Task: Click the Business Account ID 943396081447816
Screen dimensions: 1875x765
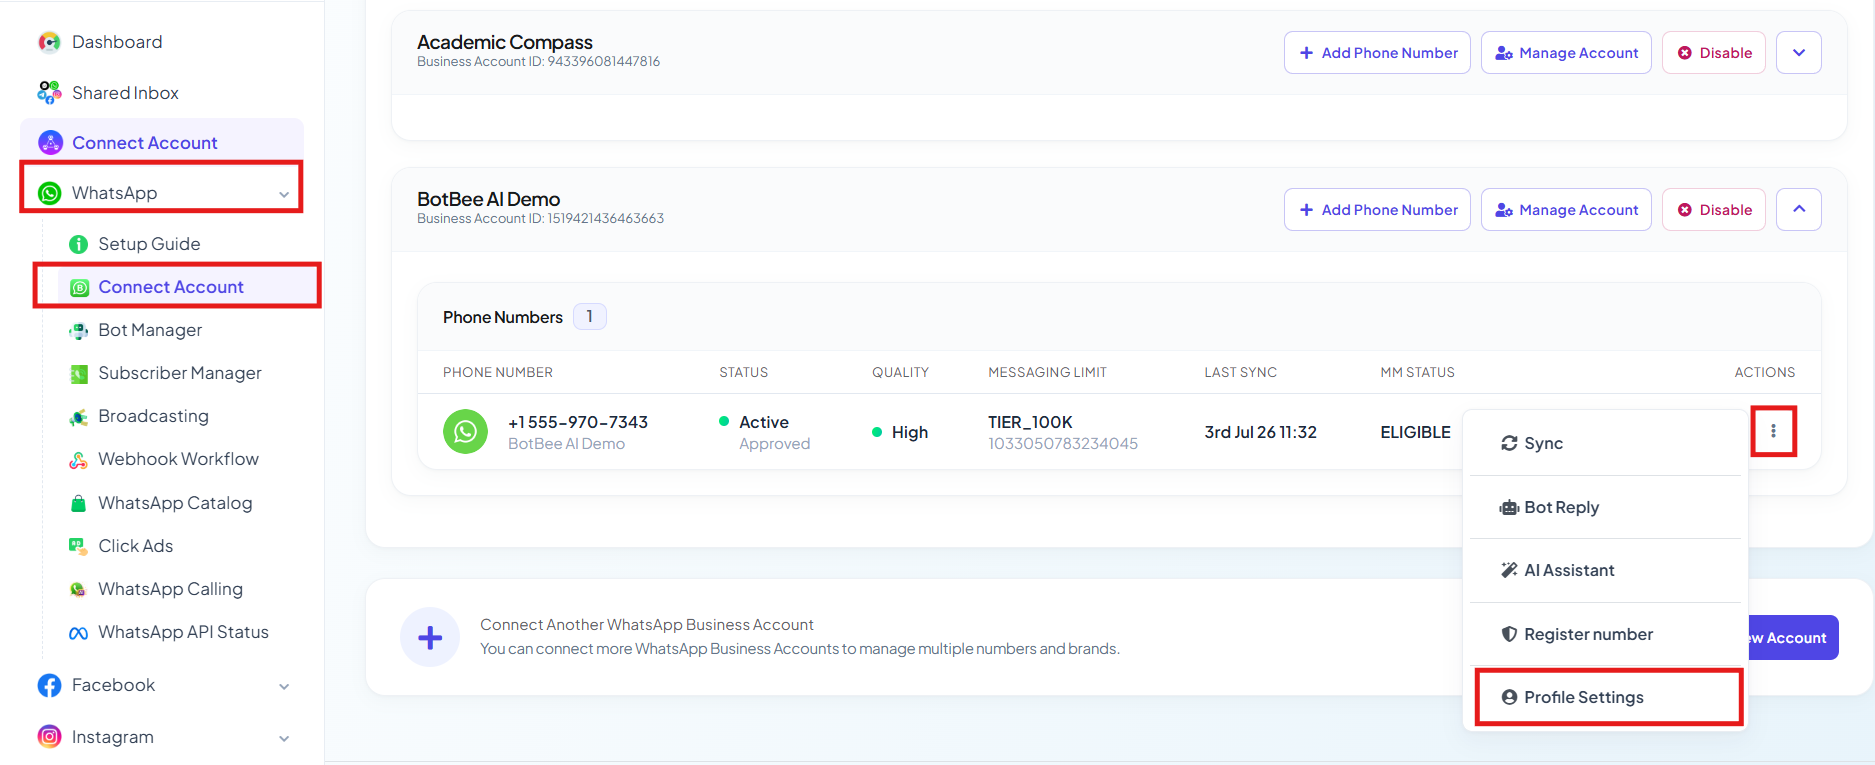Action: coord(538,62)
